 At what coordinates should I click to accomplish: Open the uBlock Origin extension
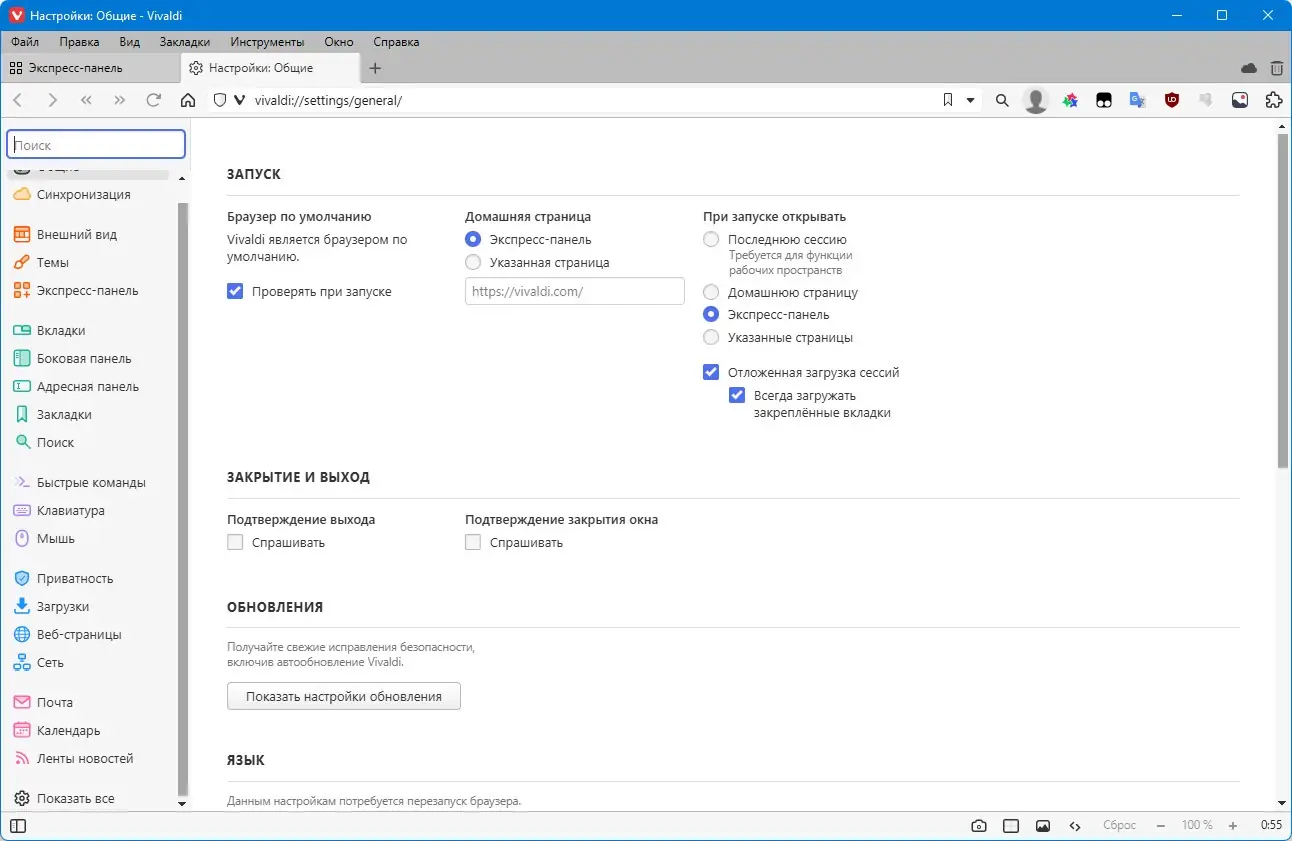[1171, 100]
